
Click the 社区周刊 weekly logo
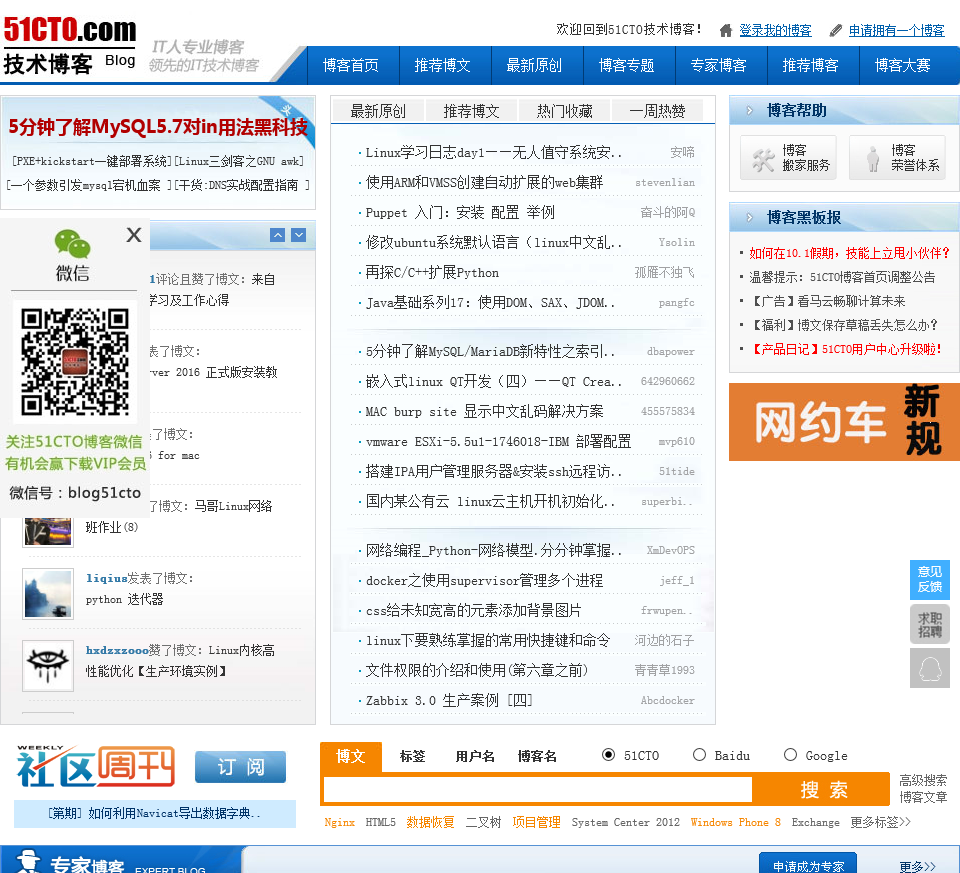point(96,766)
